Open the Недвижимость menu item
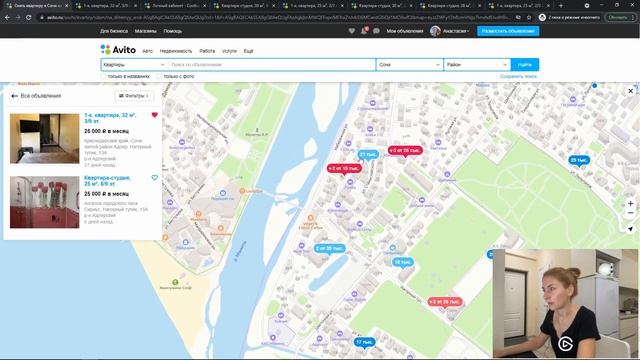The width and height of the screenshot is (640, 360). tap(176, 51)
